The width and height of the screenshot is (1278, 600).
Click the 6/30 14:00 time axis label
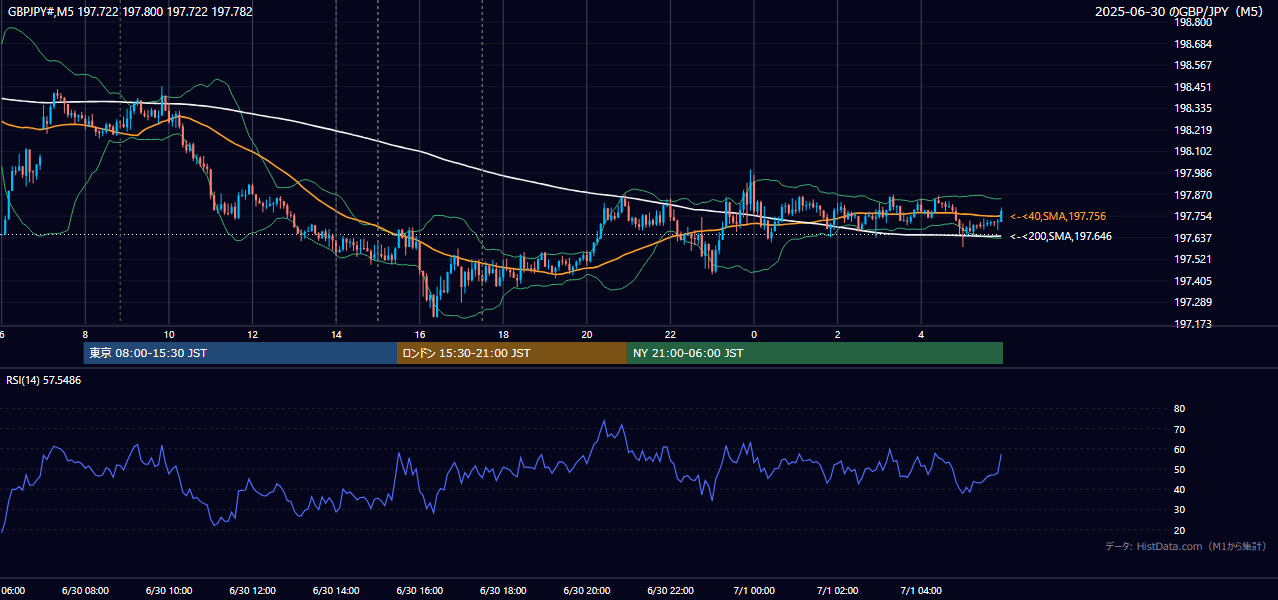pos(336,590)
